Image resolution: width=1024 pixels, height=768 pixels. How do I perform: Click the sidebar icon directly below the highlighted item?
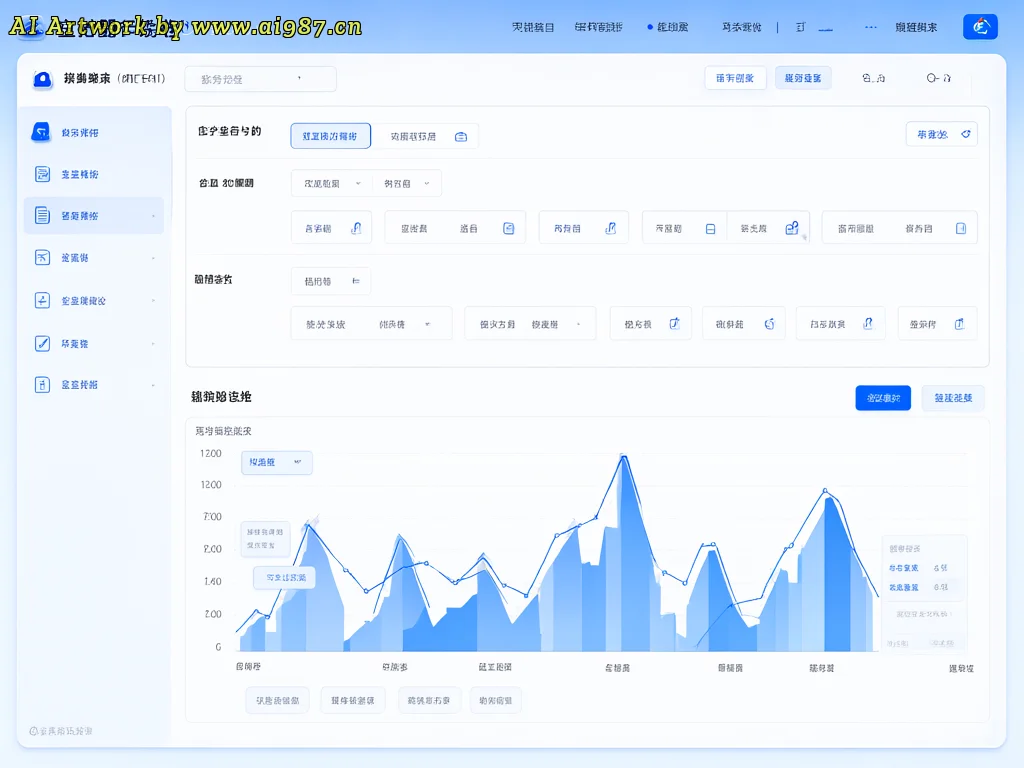pos(42,257)
